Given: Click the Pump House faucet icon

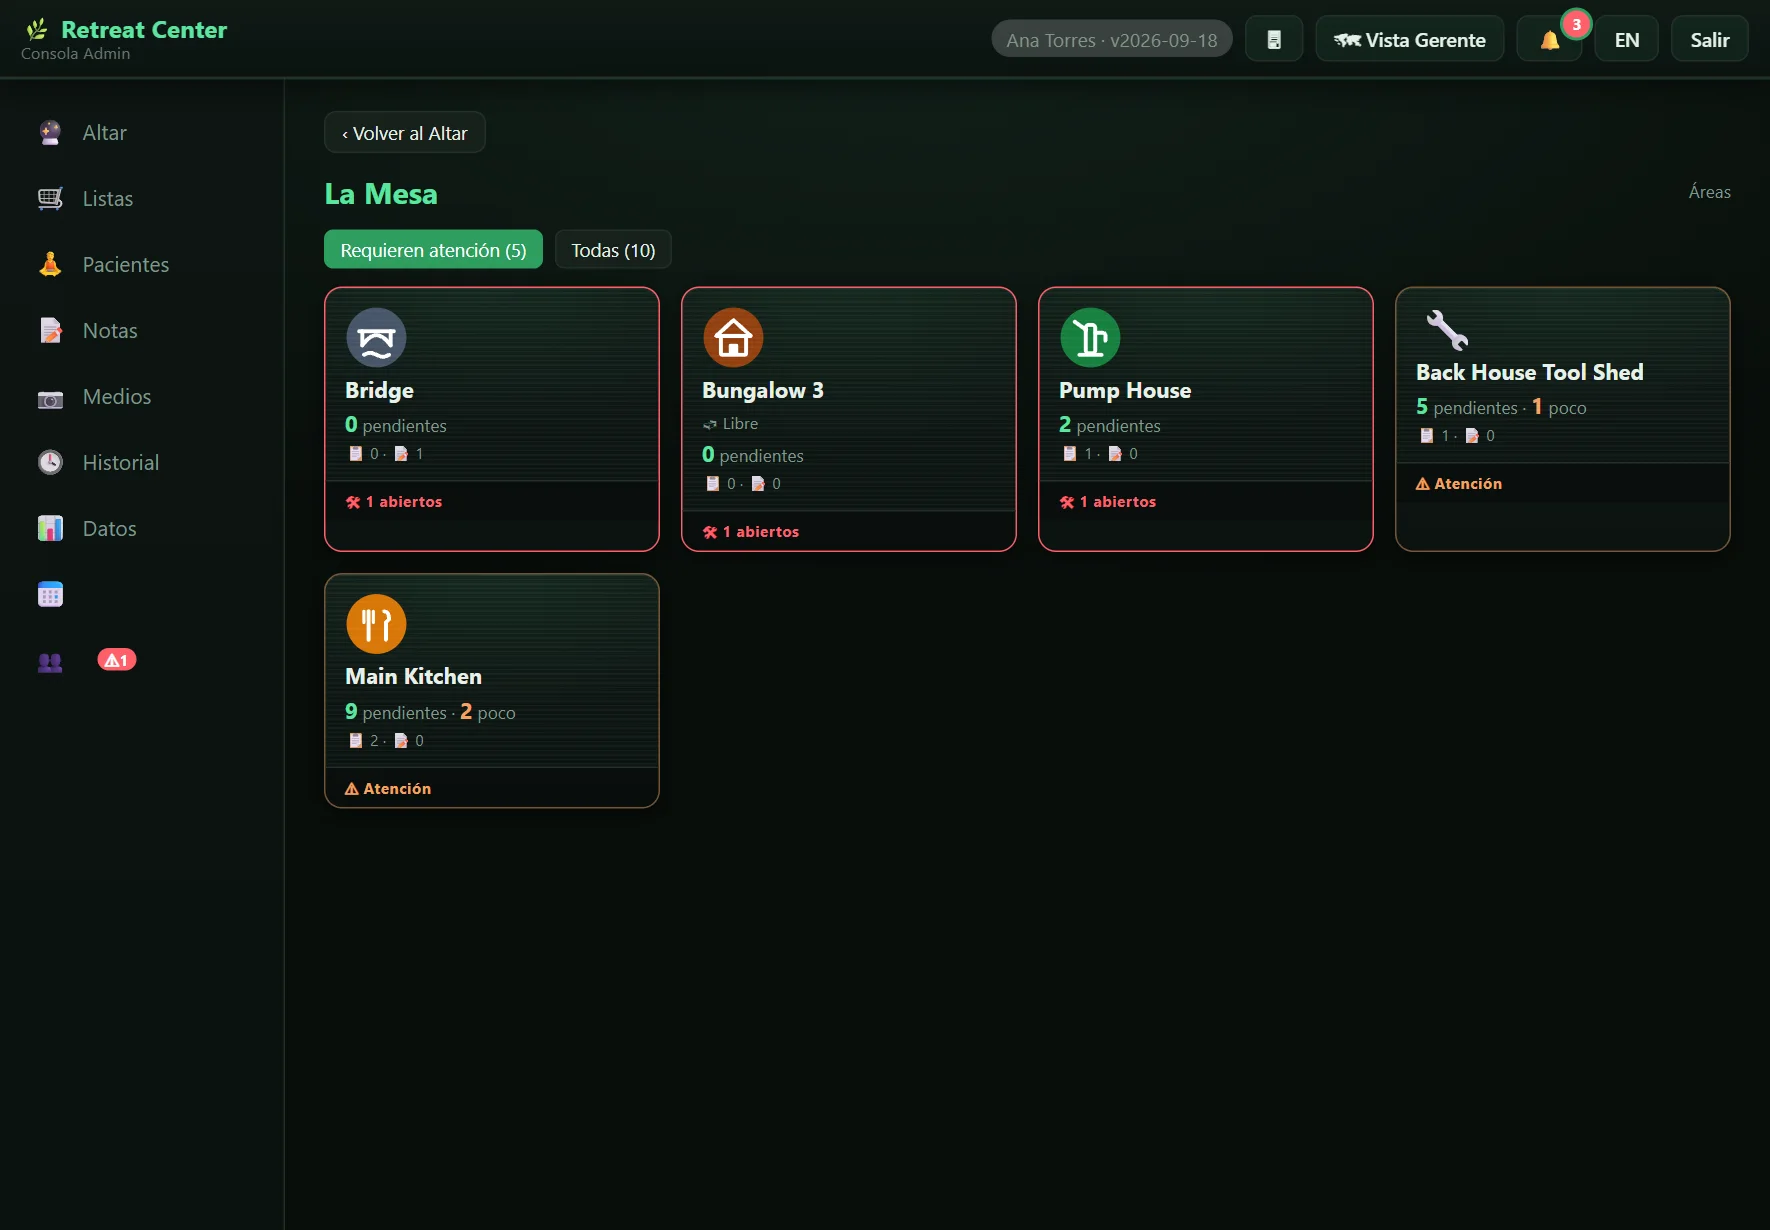Looking at the screenshot, I should [x=1090, y=338].
